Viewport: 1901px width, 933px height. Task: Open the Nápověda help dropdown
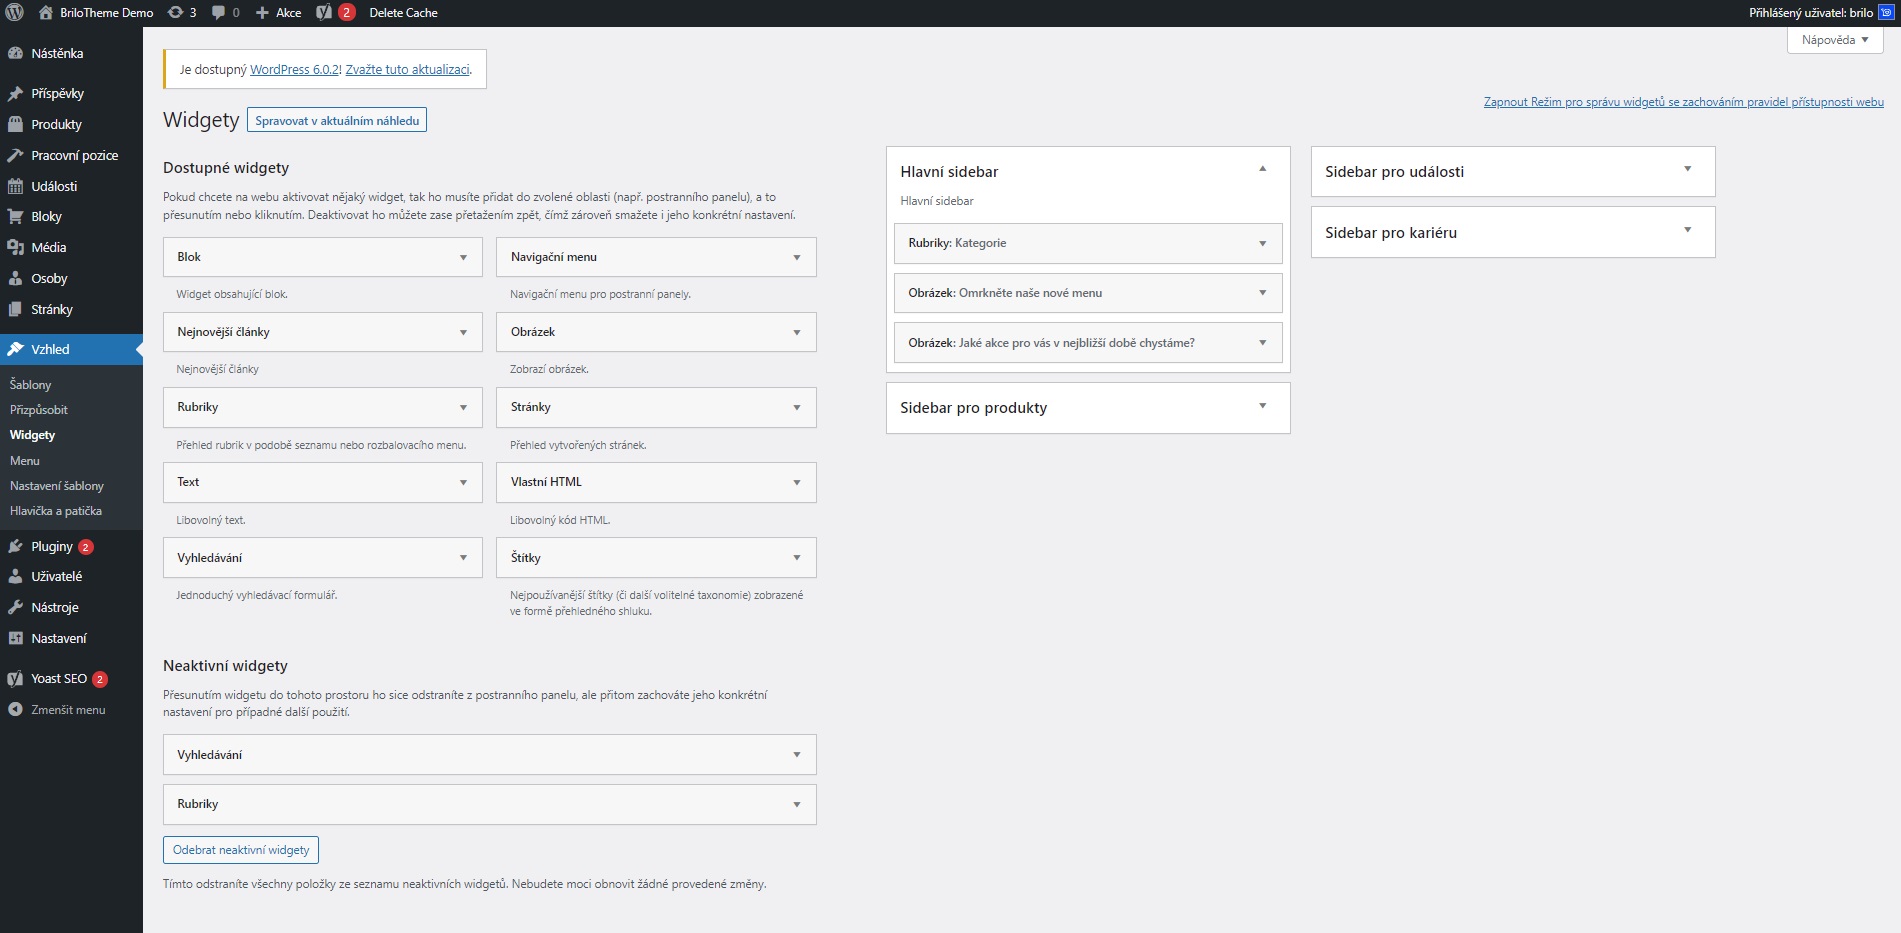[1834, 40]
